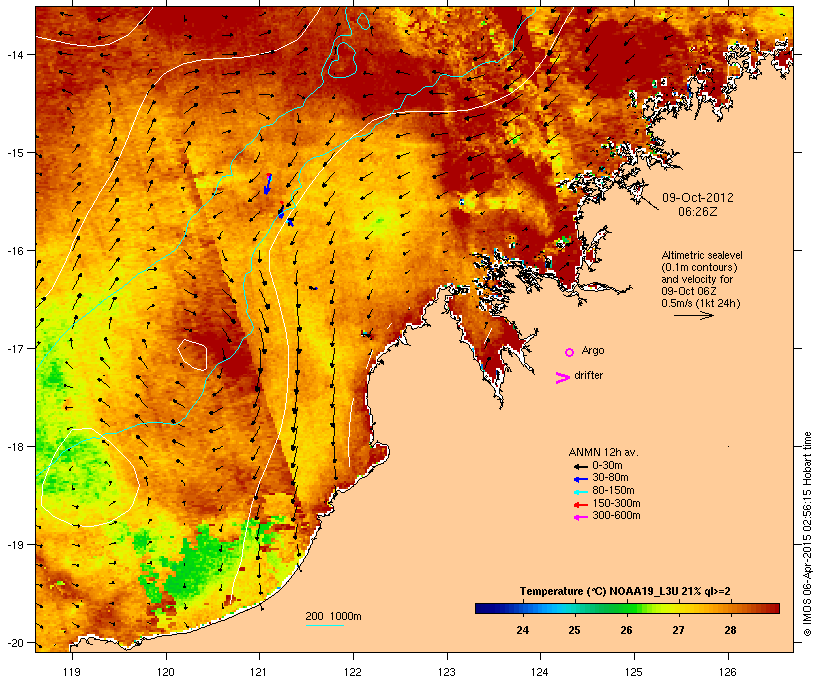Click the blue 30-80m arrow legend icon
The height and width of the screenshot is (680, 820).
click(580, 479)
